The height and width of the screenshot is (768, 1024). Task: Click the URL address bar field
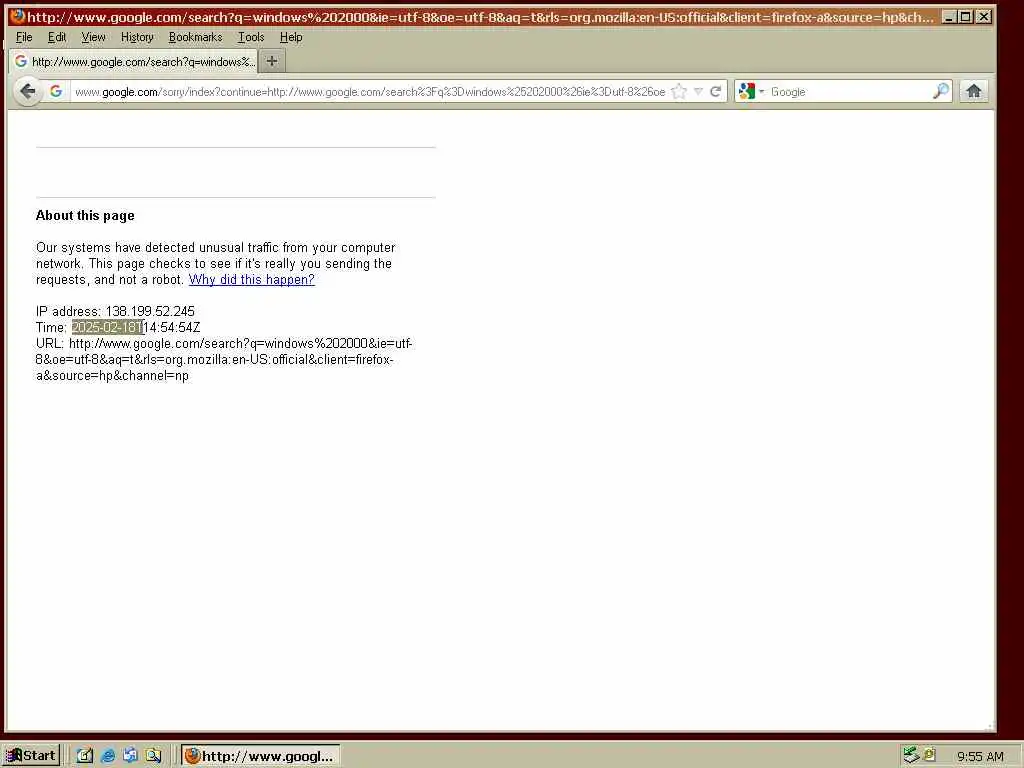click(370, 91)
